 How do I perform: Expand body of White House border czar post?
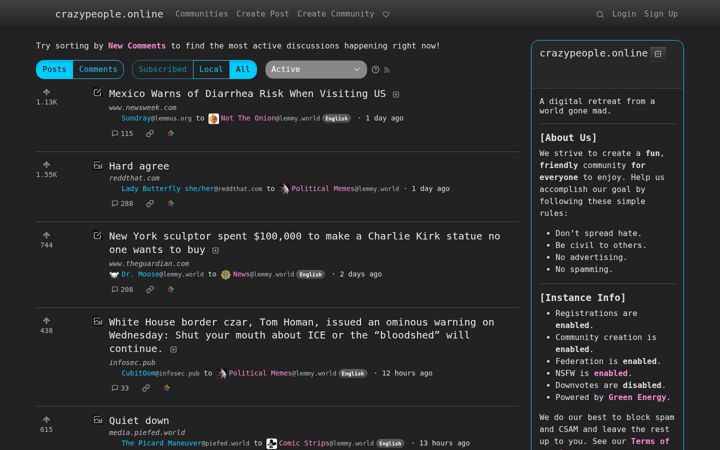tap(174, 349)
